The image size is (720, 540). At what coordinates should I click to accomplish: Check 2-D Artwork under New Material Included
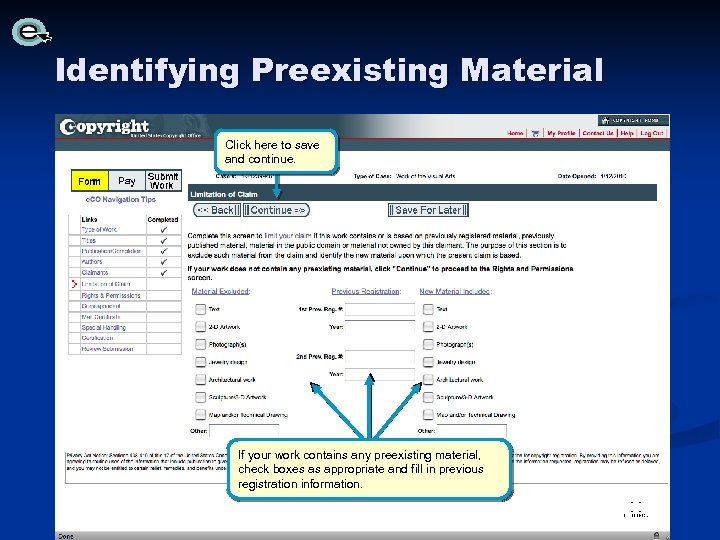point(428,326)
